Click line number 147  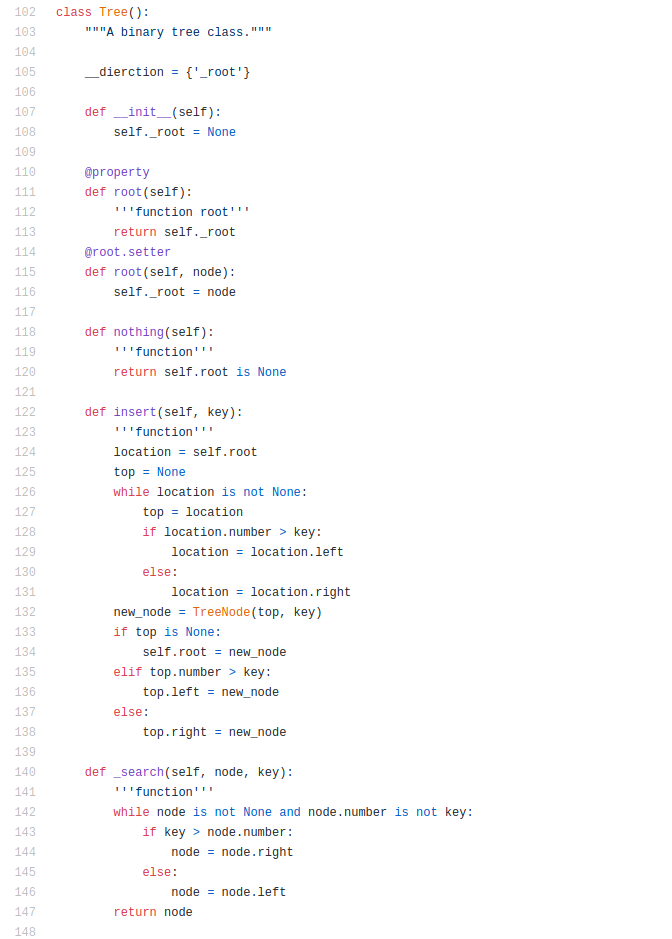(x=25, y=912)
